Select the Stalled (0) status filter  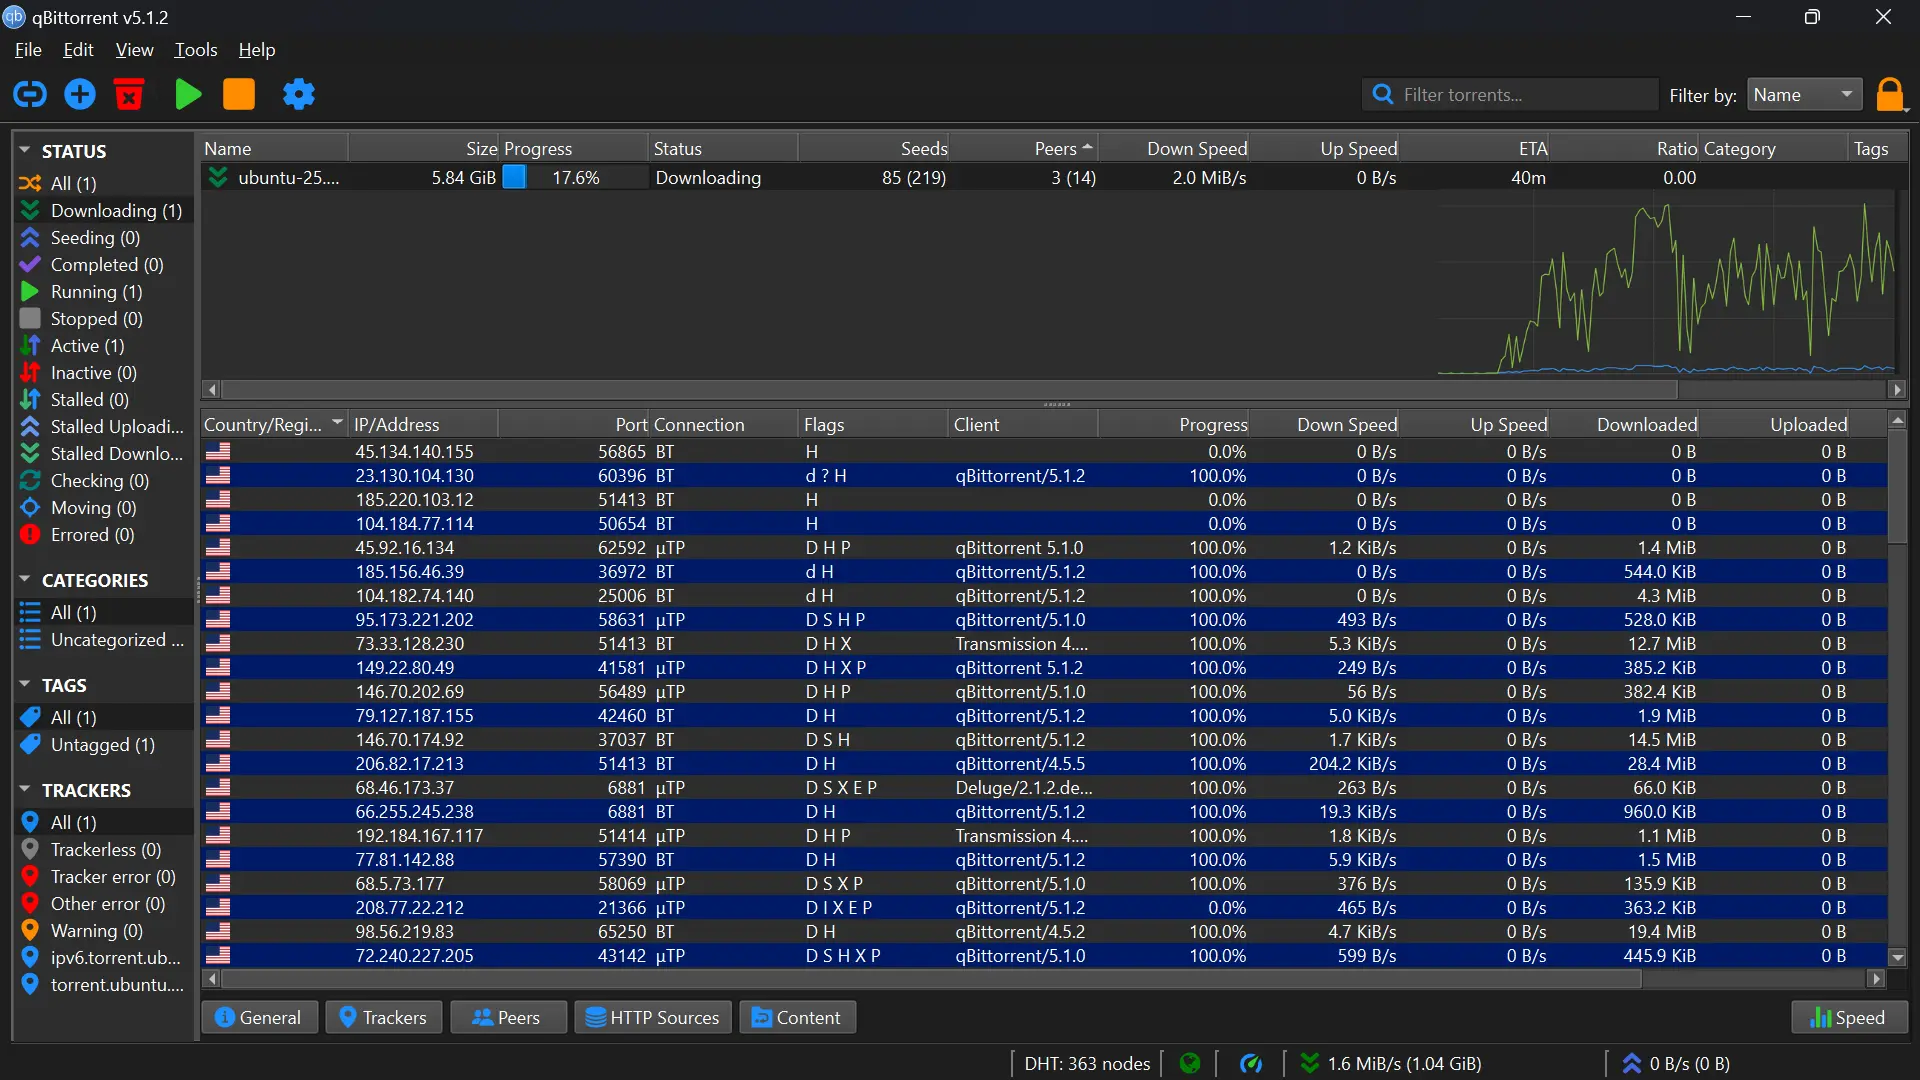click(104, 399)
